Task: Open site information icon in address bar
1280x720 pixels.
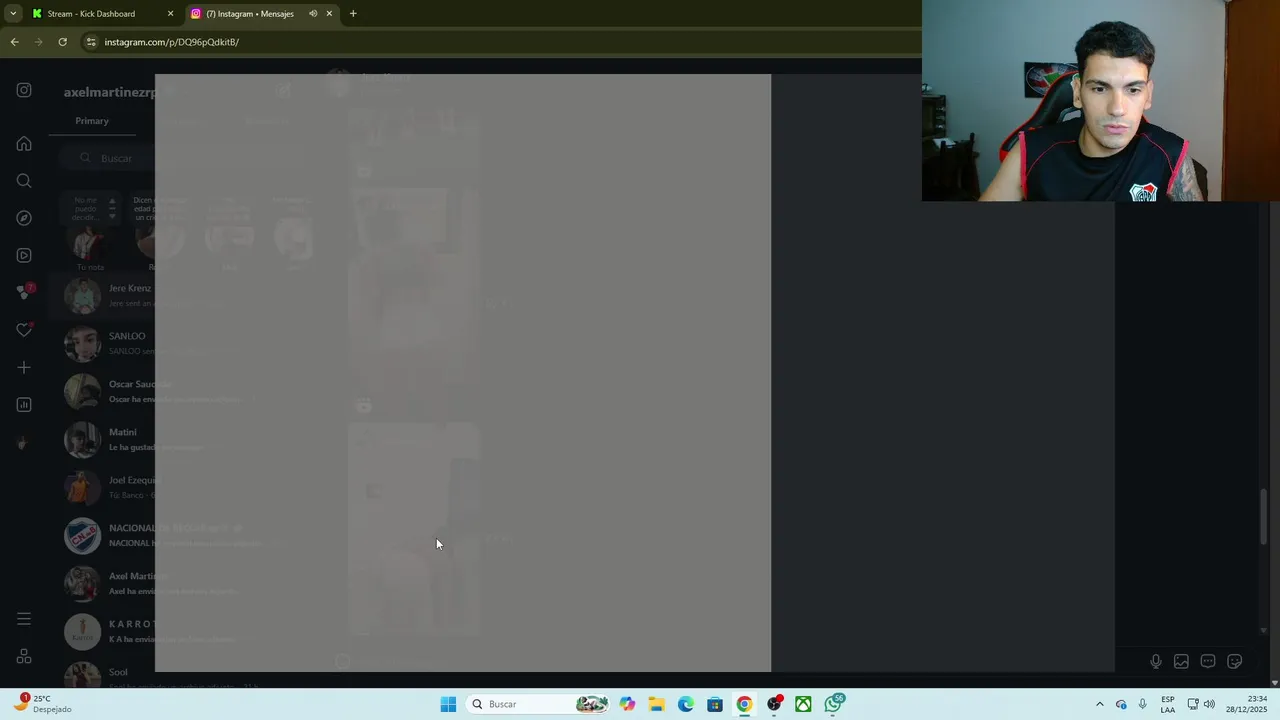Action: [91, 42]
